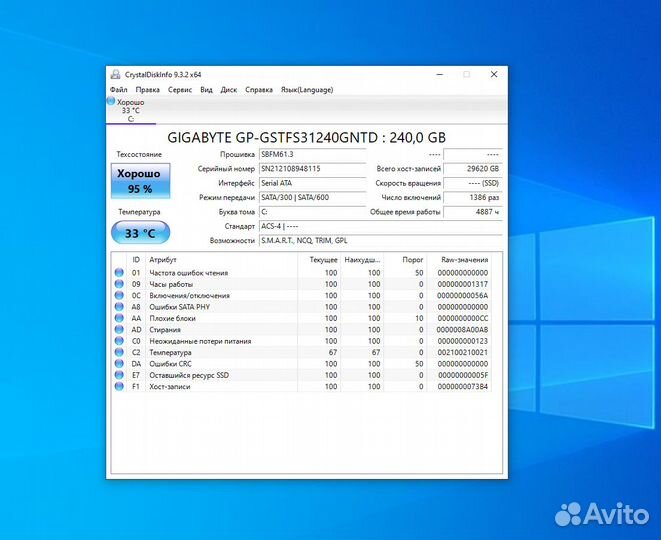
Task: Click status orb for Плохие блоки row
Action: click(120, 318)
